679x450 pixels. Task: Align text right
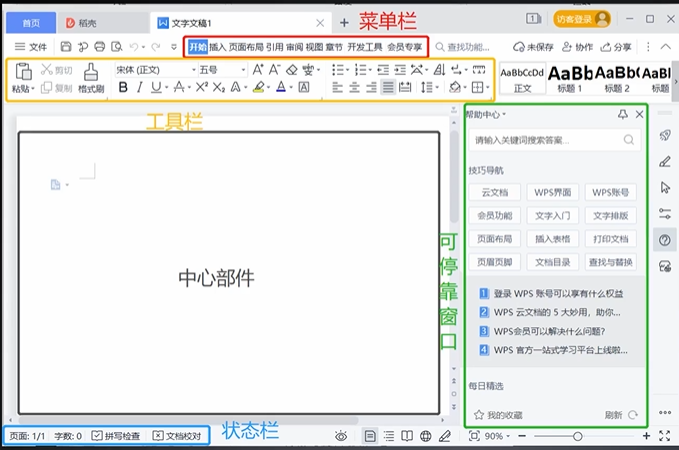click(x=371, y=88)
